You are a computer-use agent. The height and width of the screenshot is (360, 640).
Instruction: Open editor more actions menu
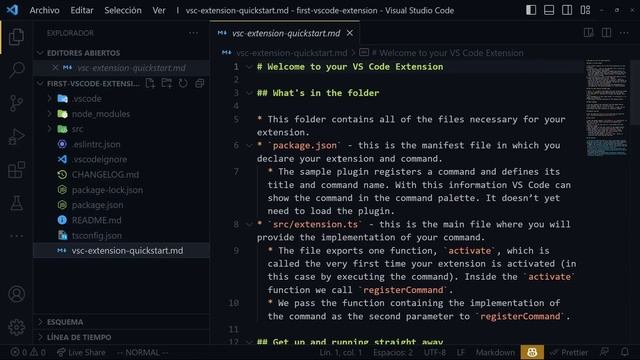click(624, 33)
